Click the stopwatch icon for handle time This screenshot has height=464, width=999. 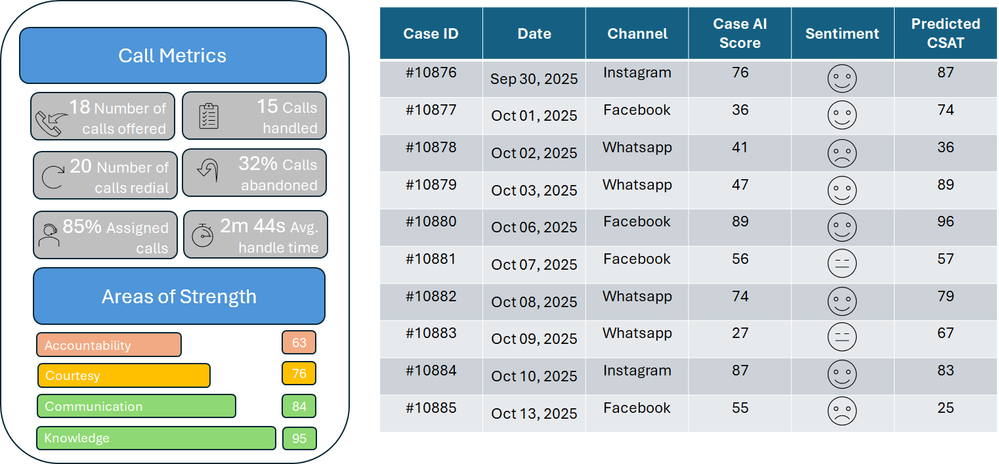point(203,235)
